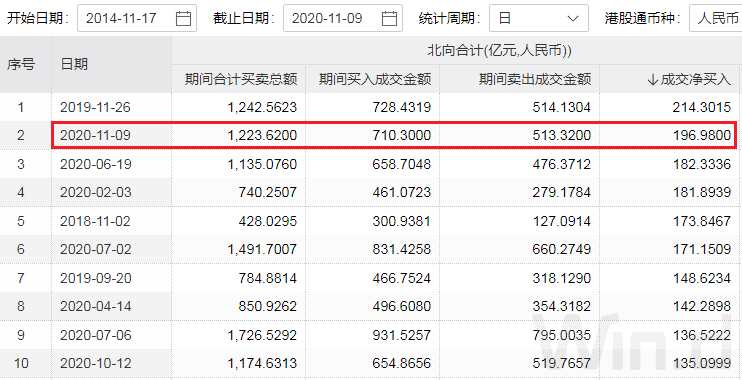742x380 pixels.
Task: Select the buy amount 654.8656
Action: (402, 363)
